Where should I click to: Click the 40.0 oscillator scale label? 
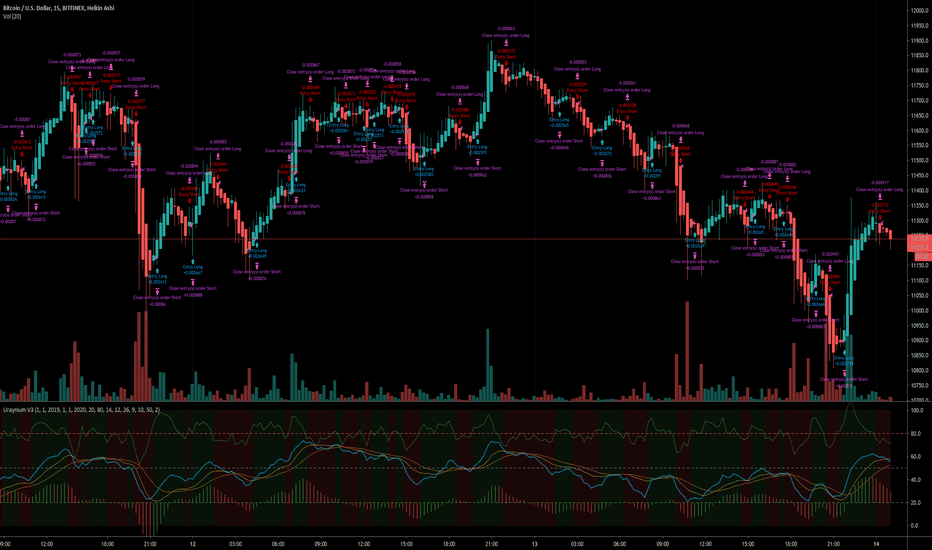(x=917, y=480)
